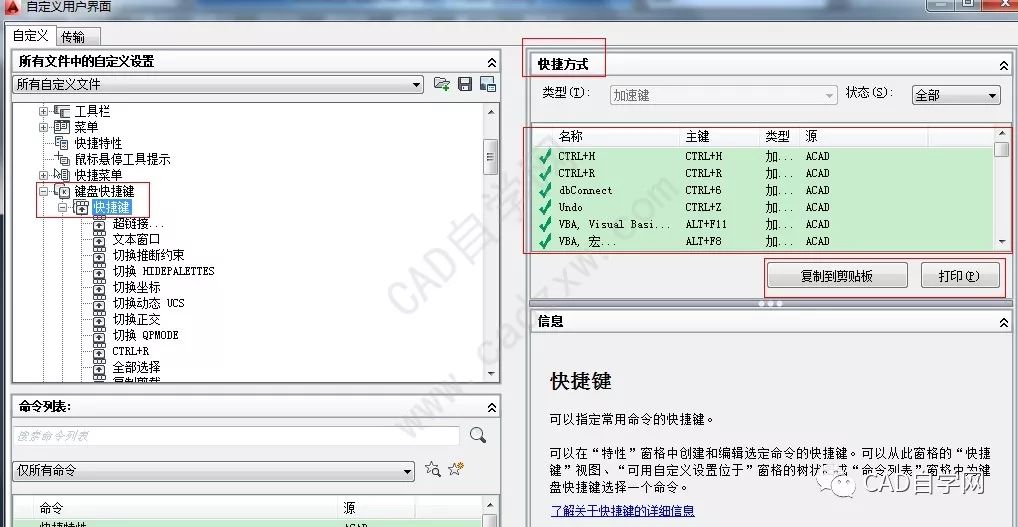Select the 全部选择 tree item
This screenshot has width=1018, height=527.
(136, 367)
